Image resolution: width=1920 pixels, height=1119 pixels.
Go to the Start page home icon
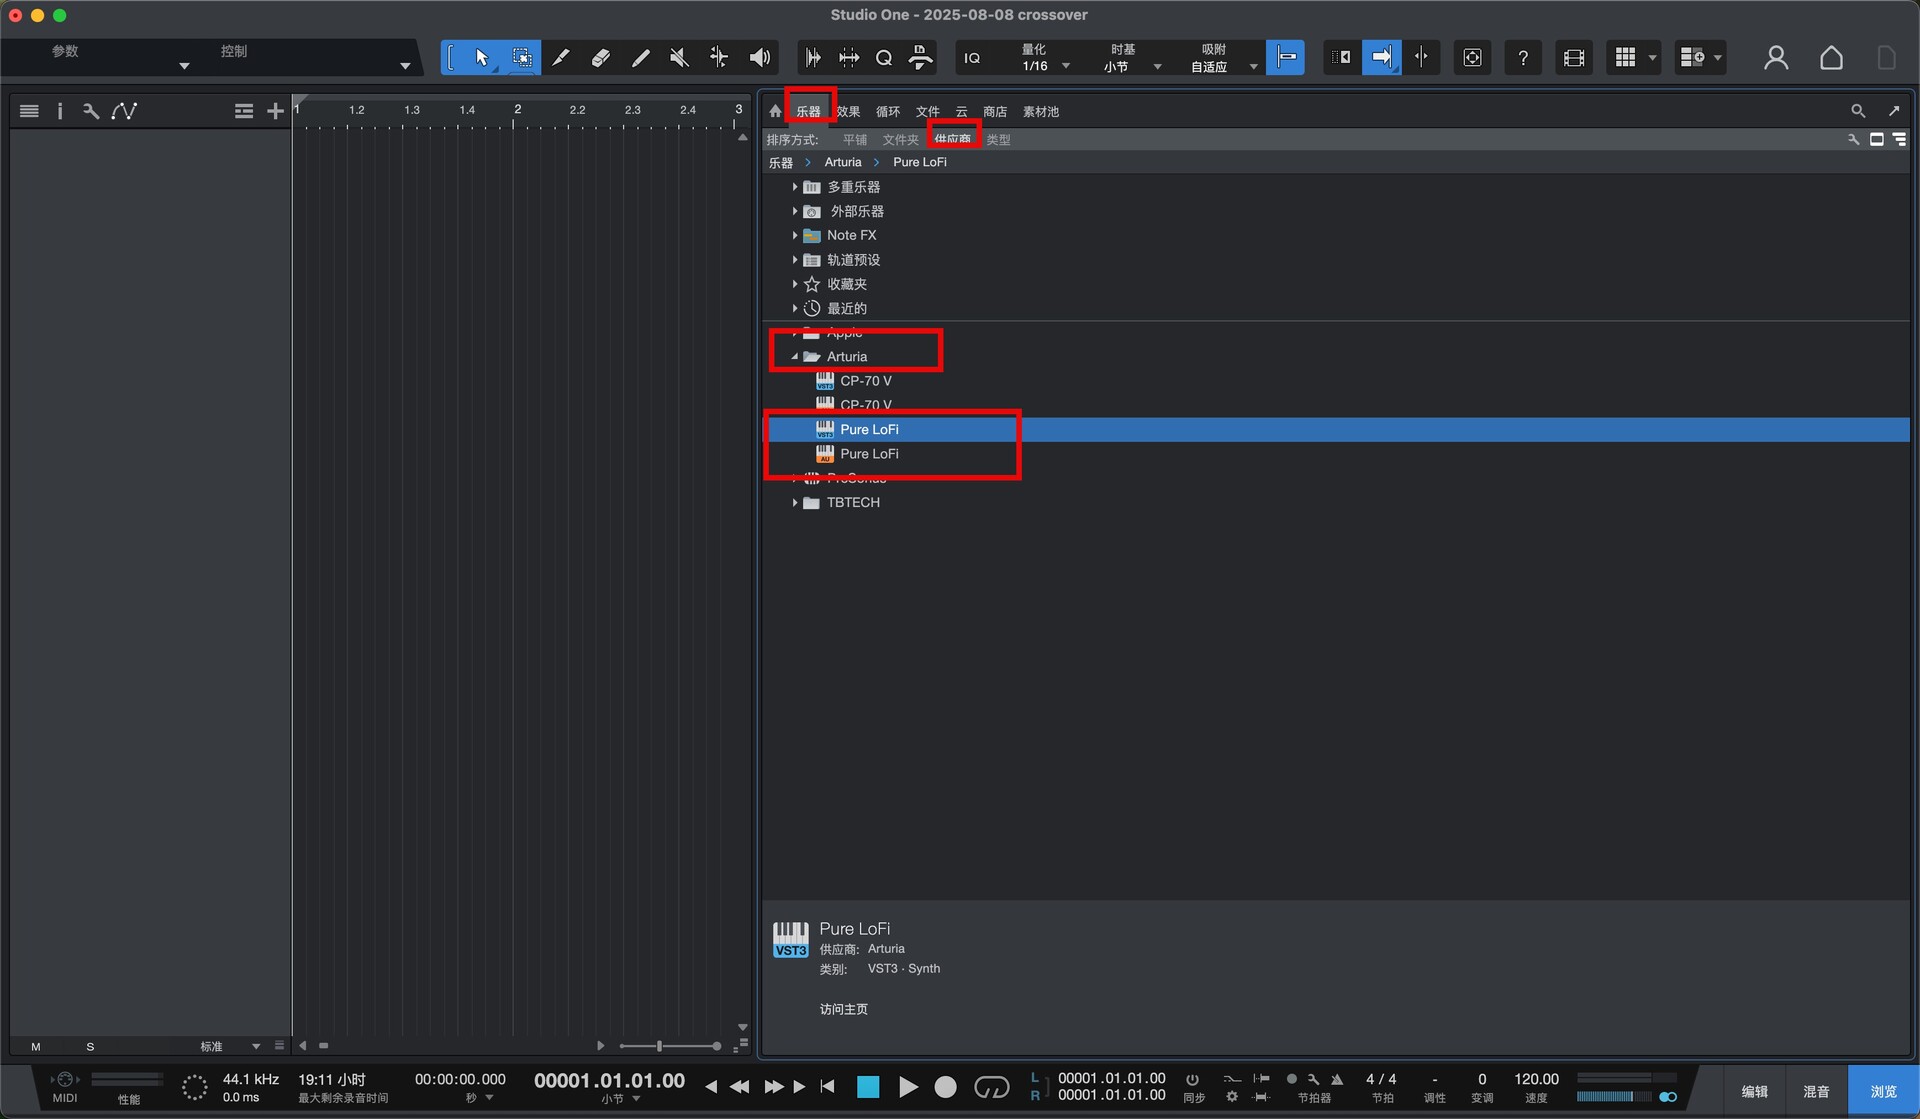(1831, 58)
